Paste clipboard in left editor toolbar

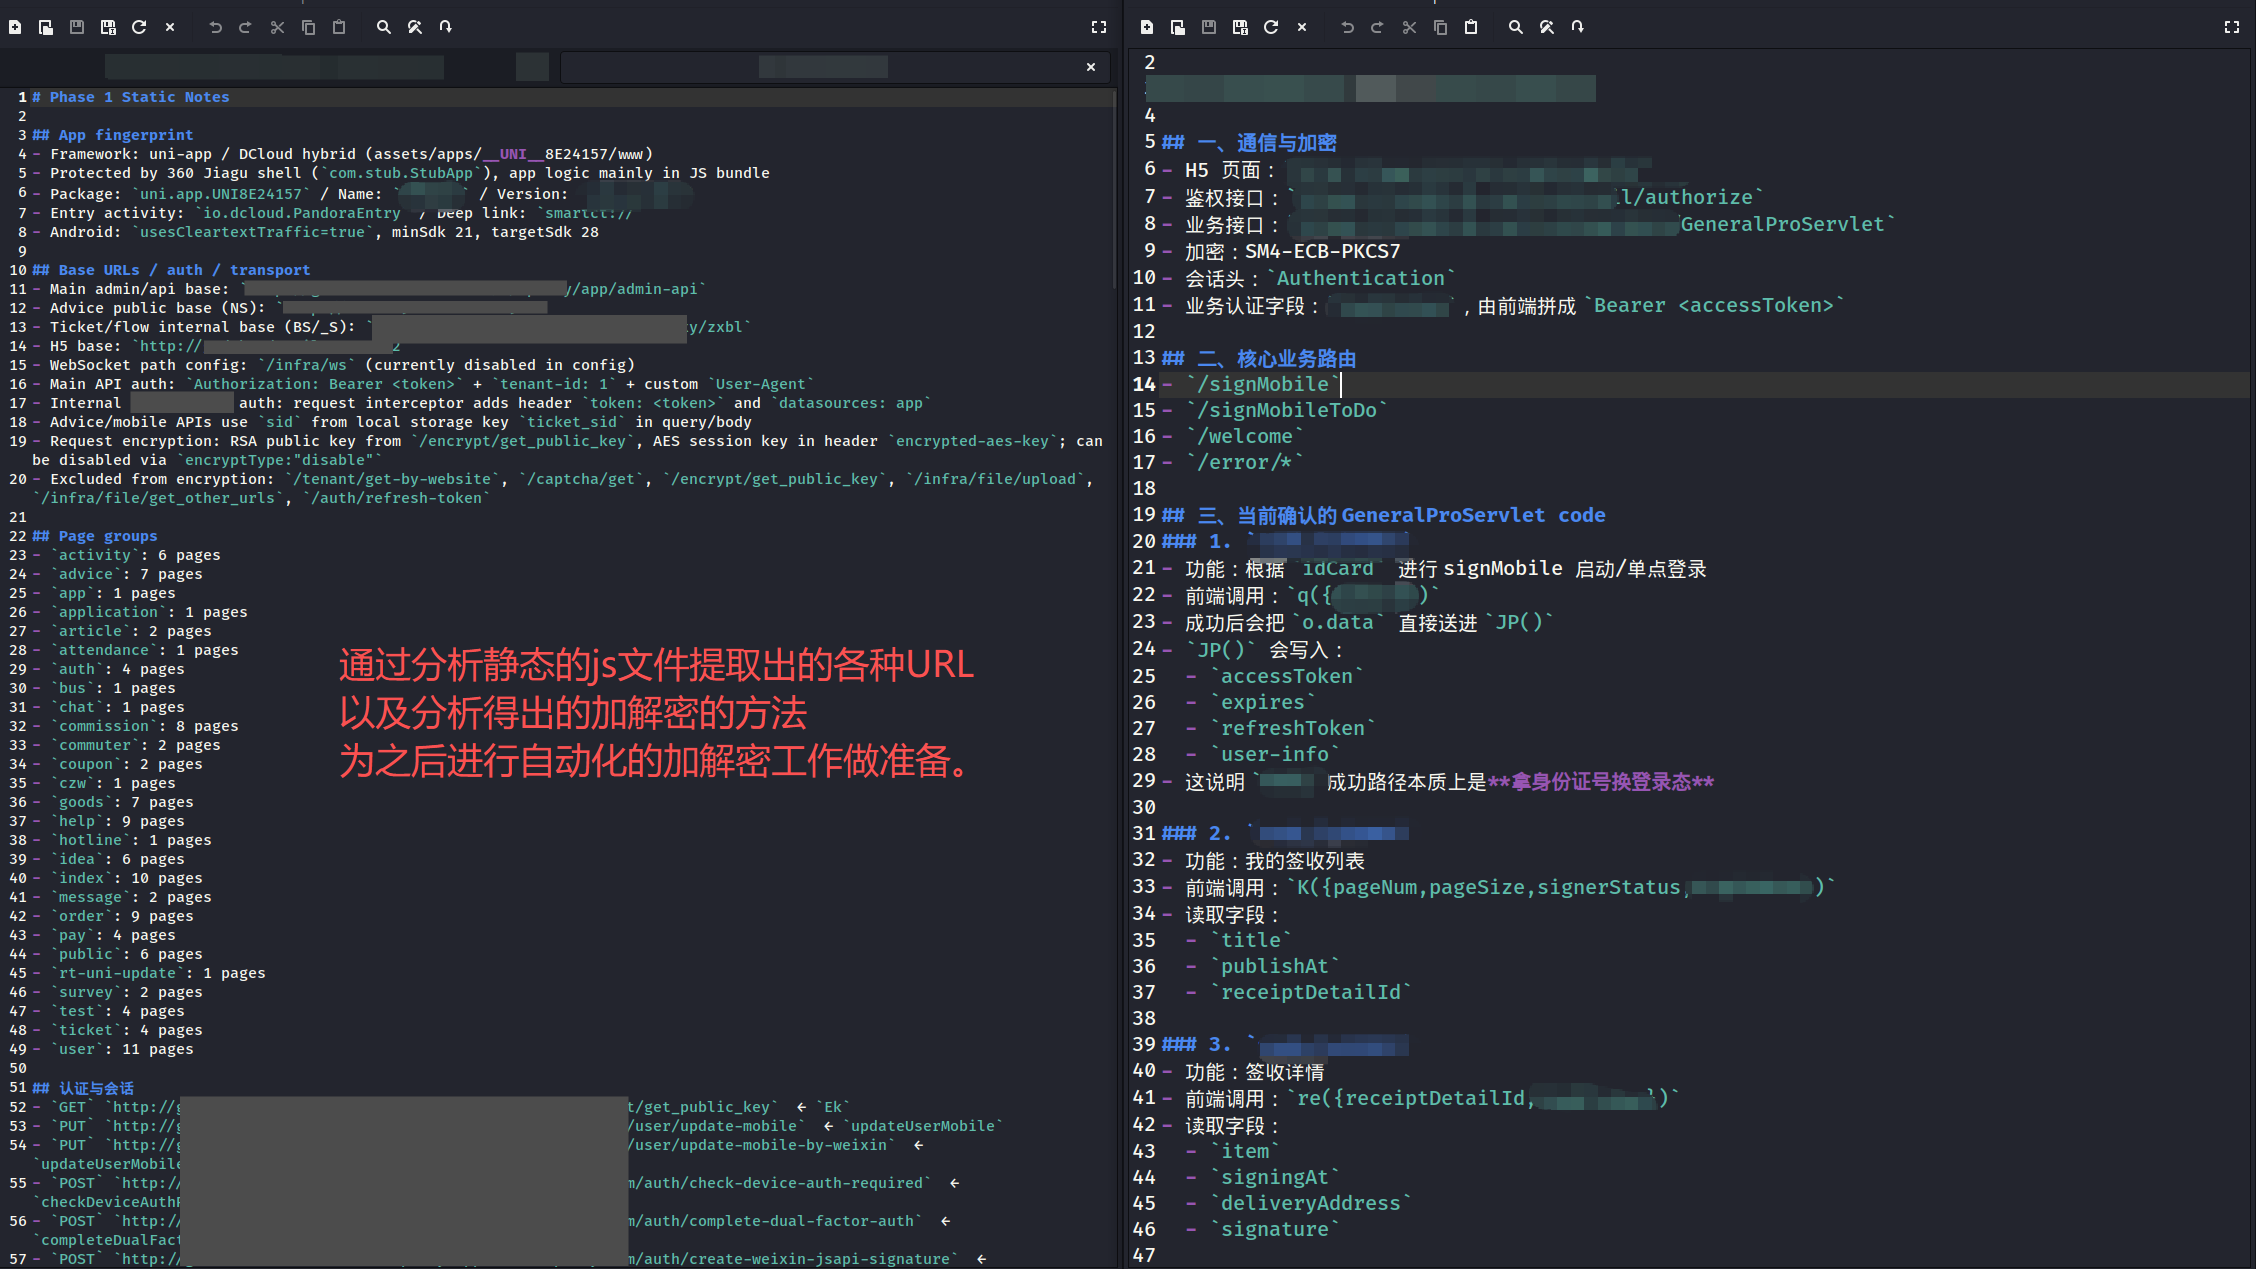coord(339,27)
